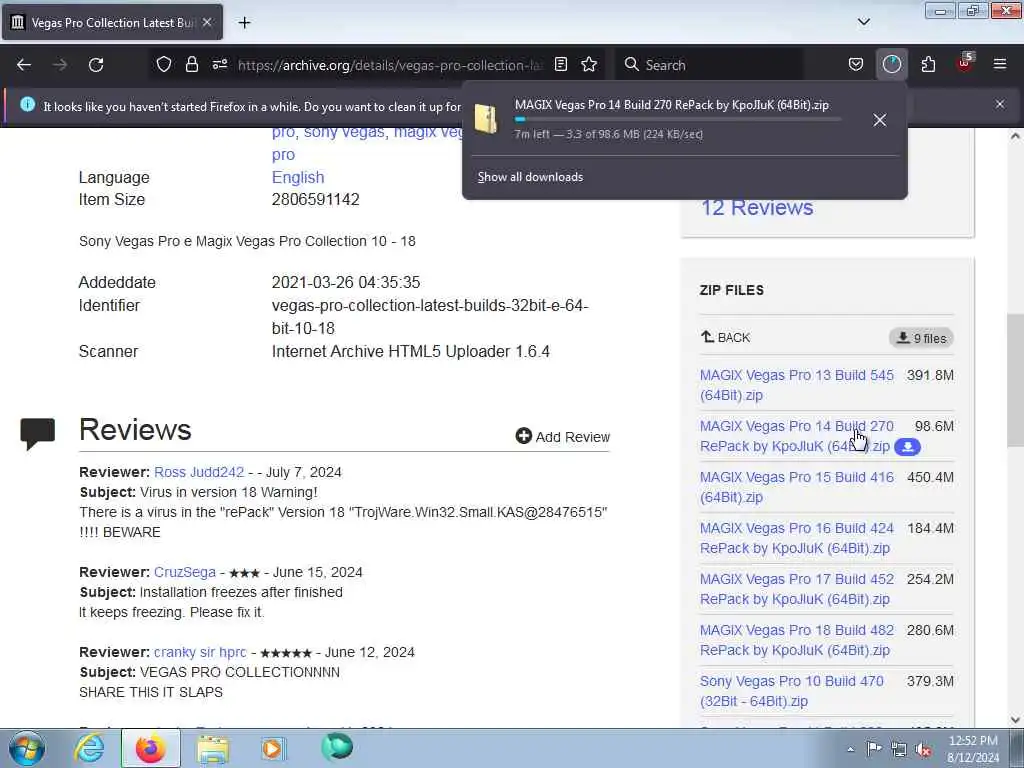Image resolution: width=1024 pixels, height=768 pixels.
Task: Click the Firefox taskbar icon
Action: click(151, 748)
